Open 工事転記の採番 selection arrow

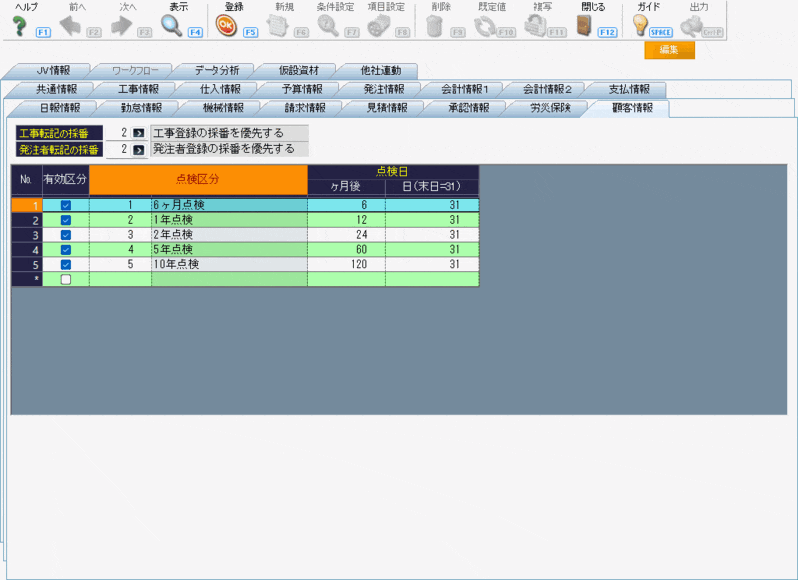point(140,132)
